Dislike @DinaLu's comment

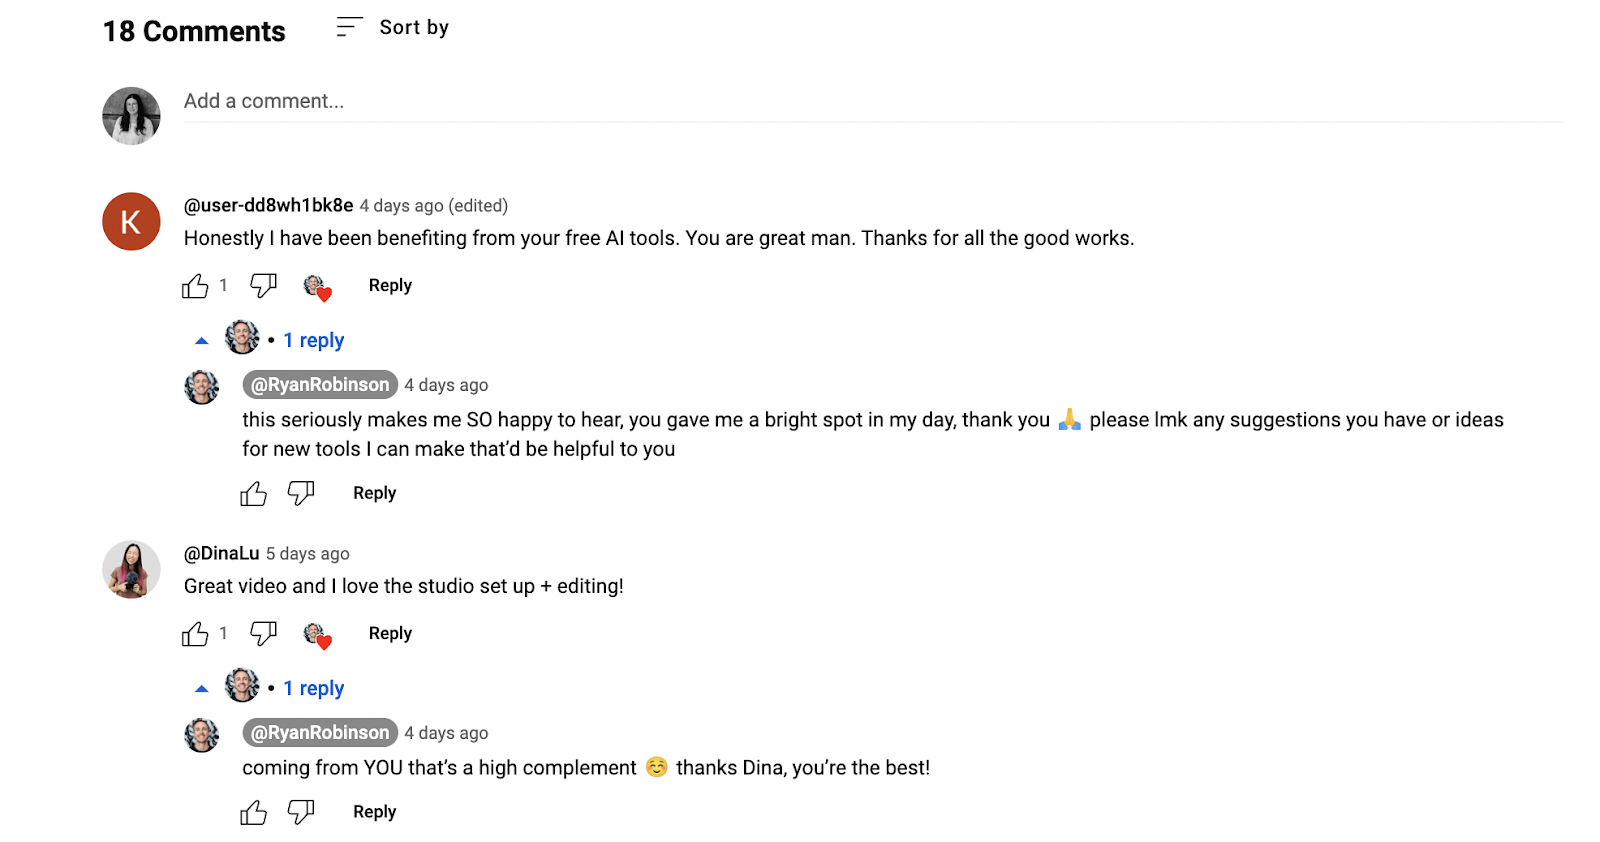click(x=262, y=634)
